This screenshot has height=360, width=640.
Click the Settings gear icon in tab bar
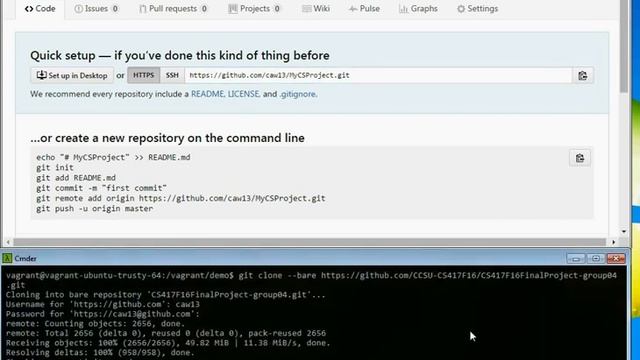[x=461, y=9]
